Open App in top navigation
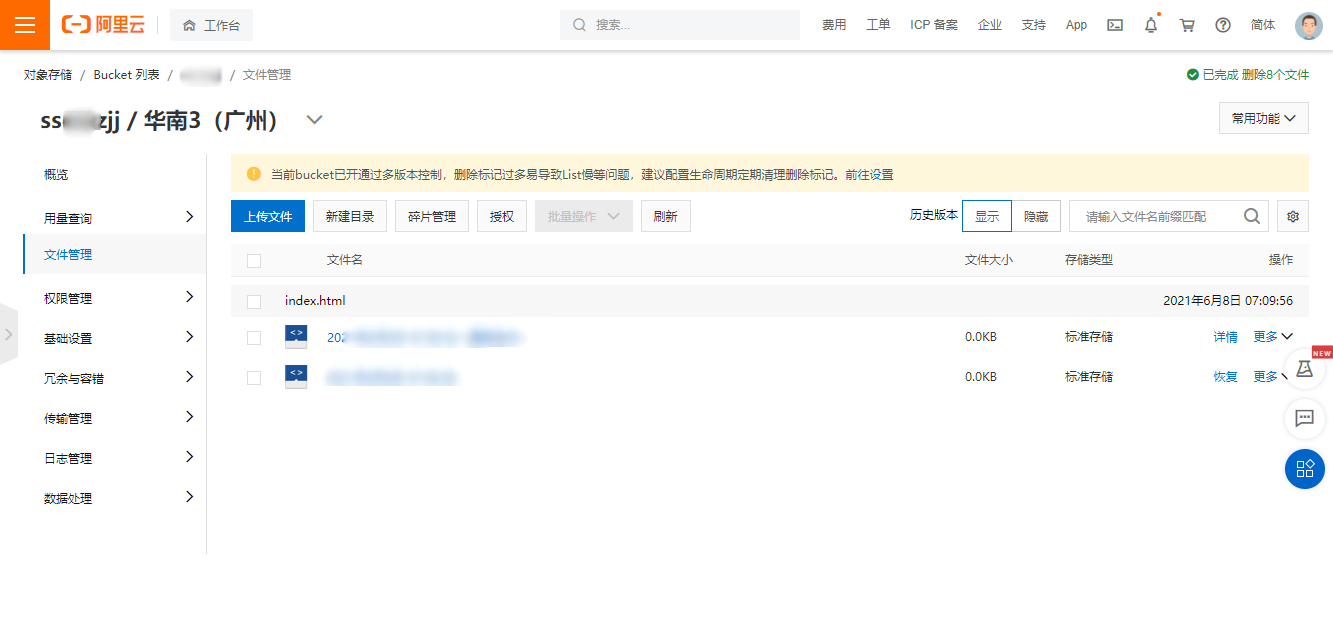 click(x=1076, y=25)
